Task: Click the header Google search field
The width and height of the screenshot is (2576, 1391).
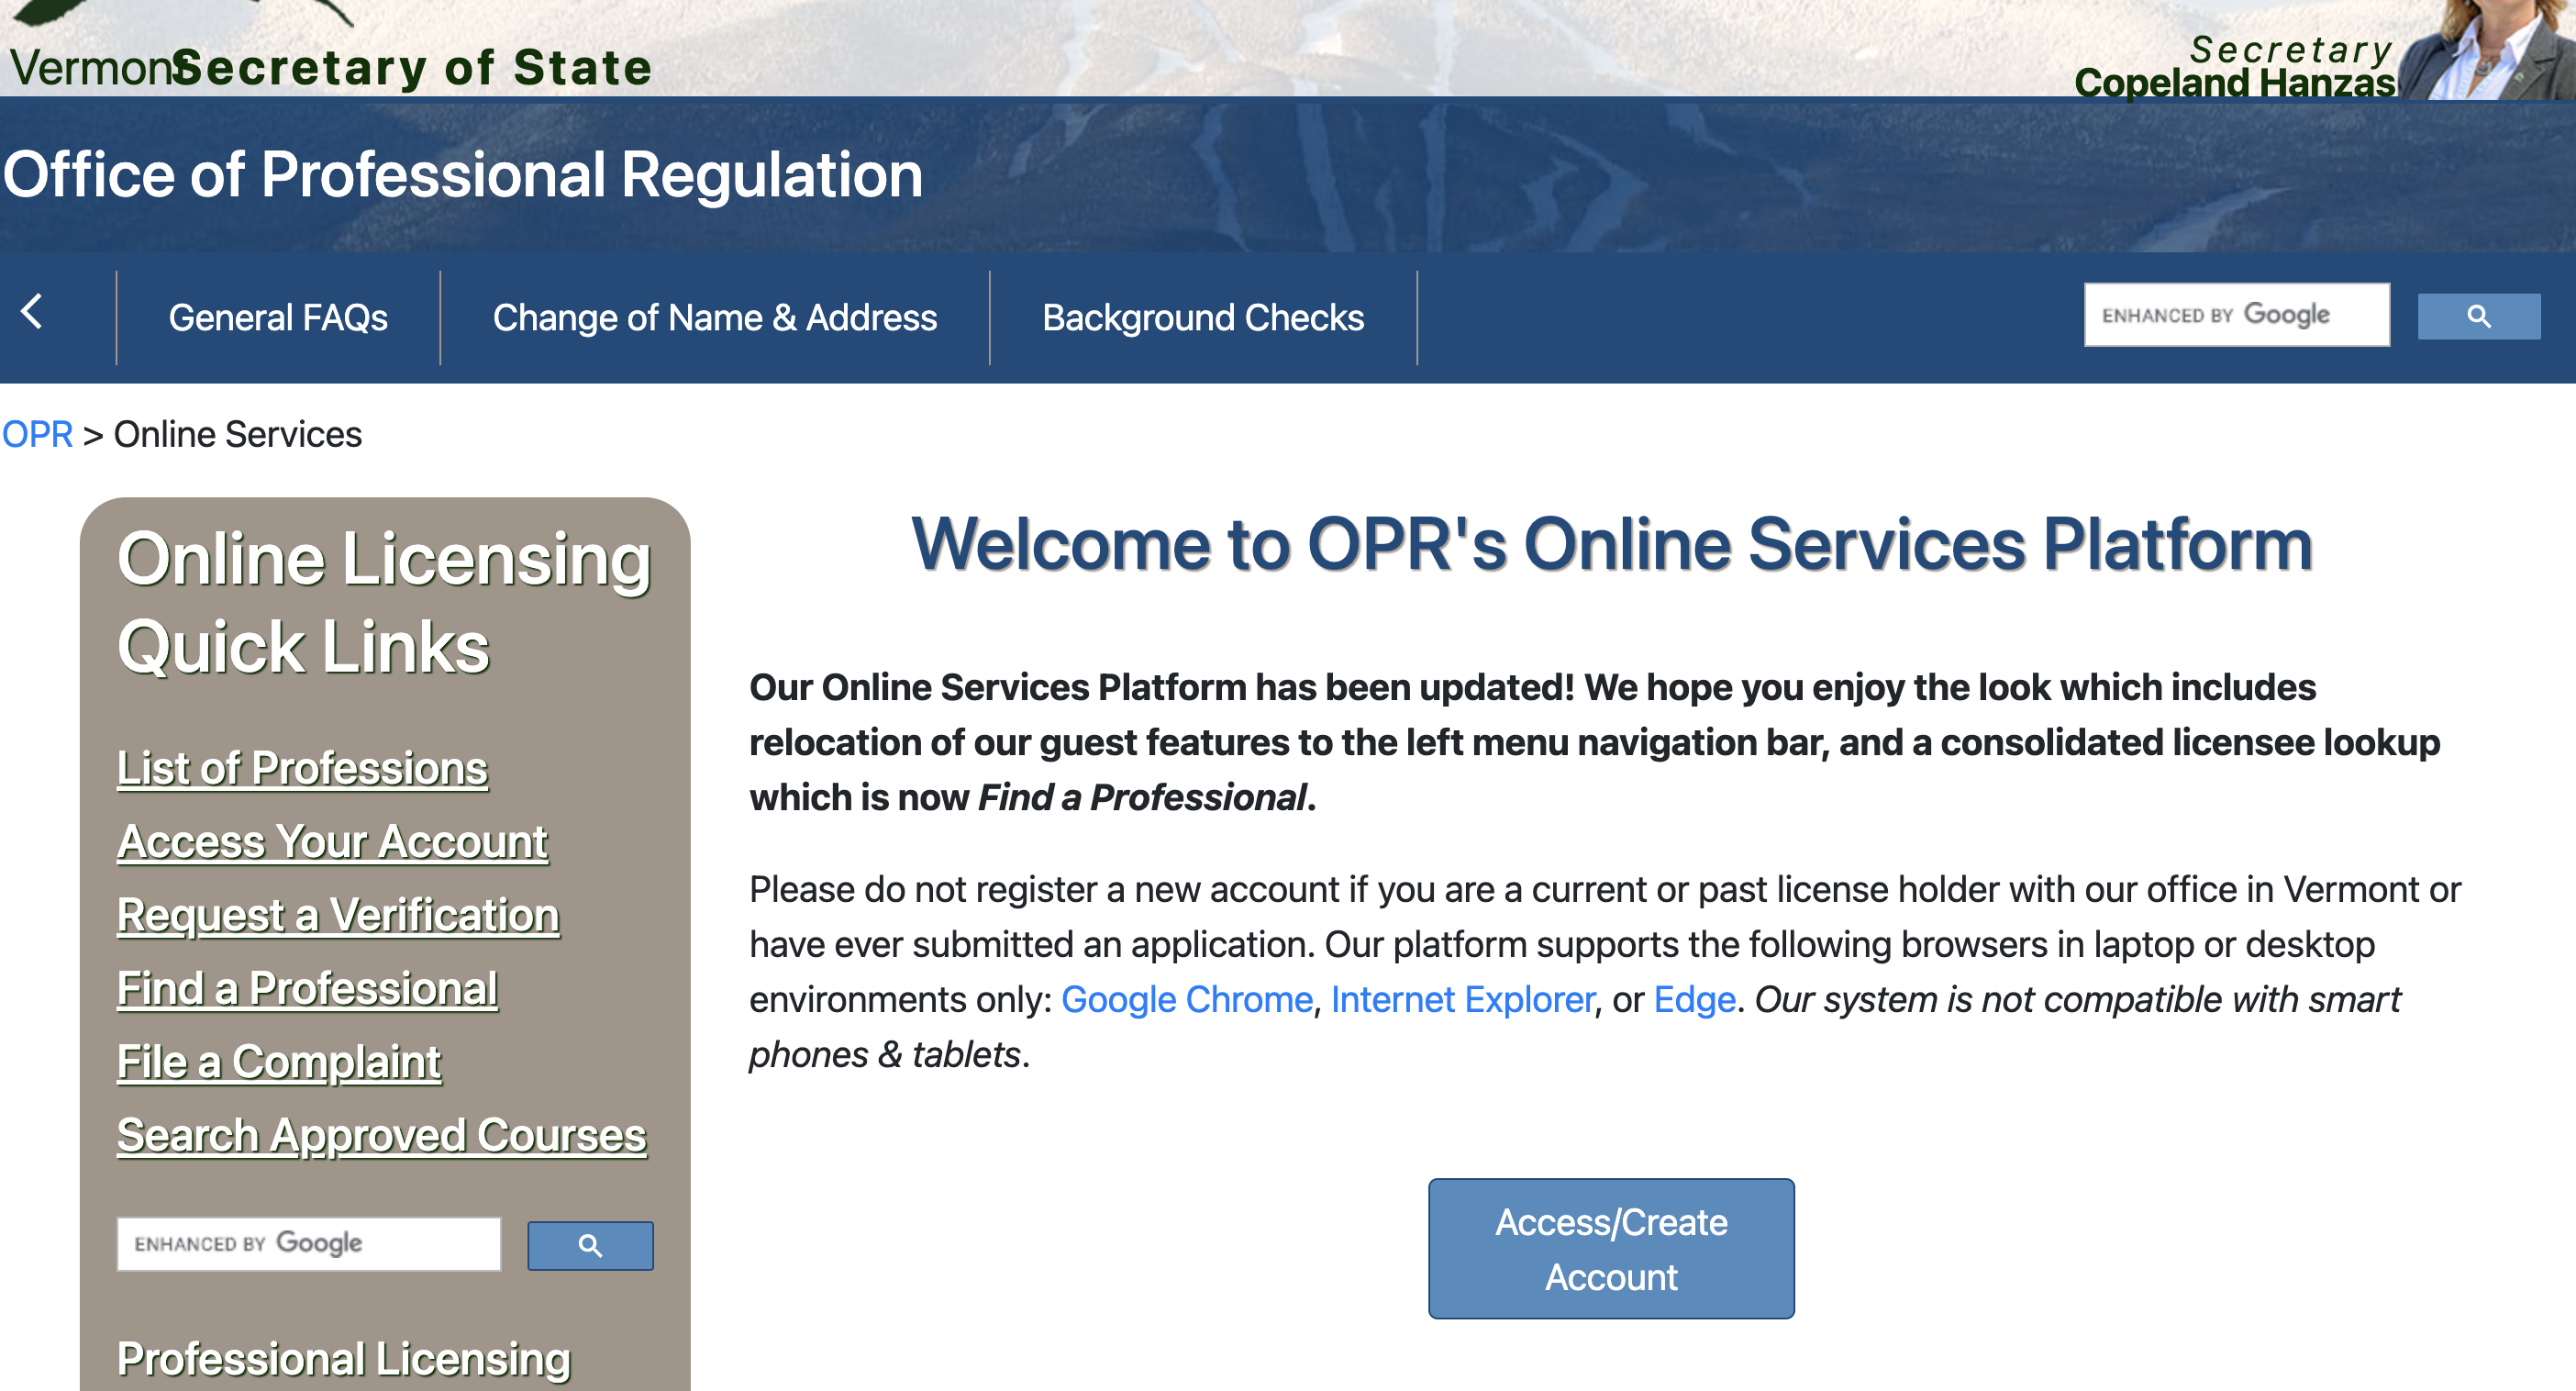Action: pyautogui.click(x=2236, y=315)
